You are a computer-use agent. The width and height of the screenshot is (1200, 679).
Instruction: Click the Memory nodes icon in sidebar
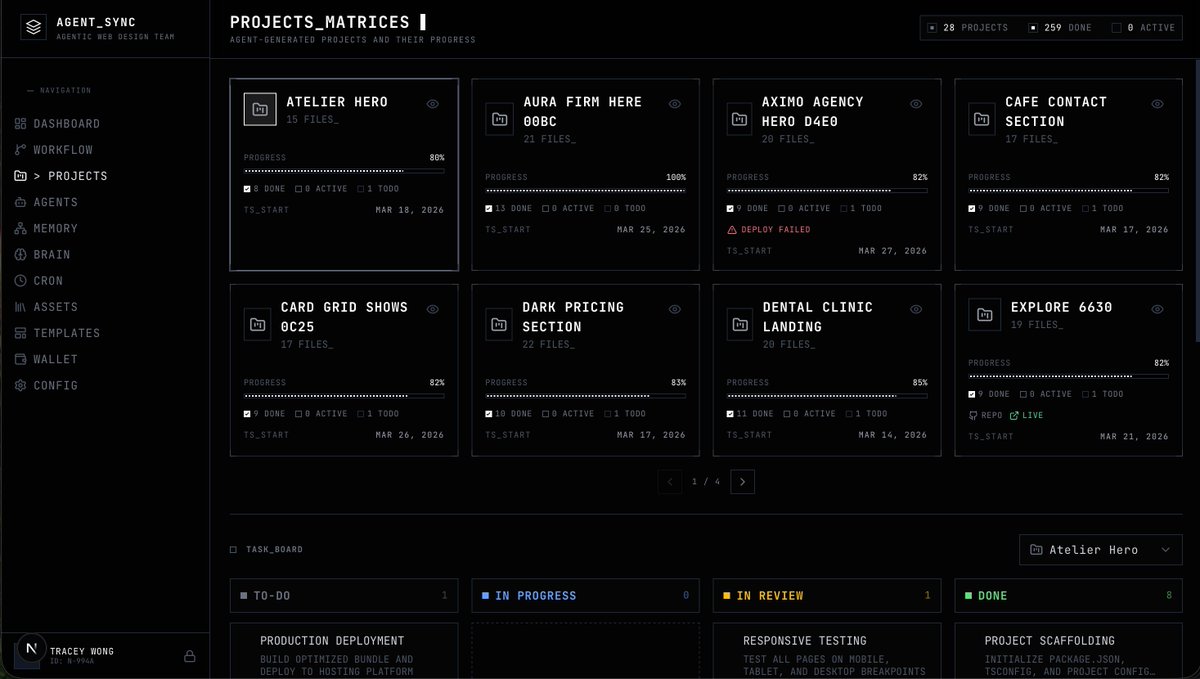tap(21, 228)
